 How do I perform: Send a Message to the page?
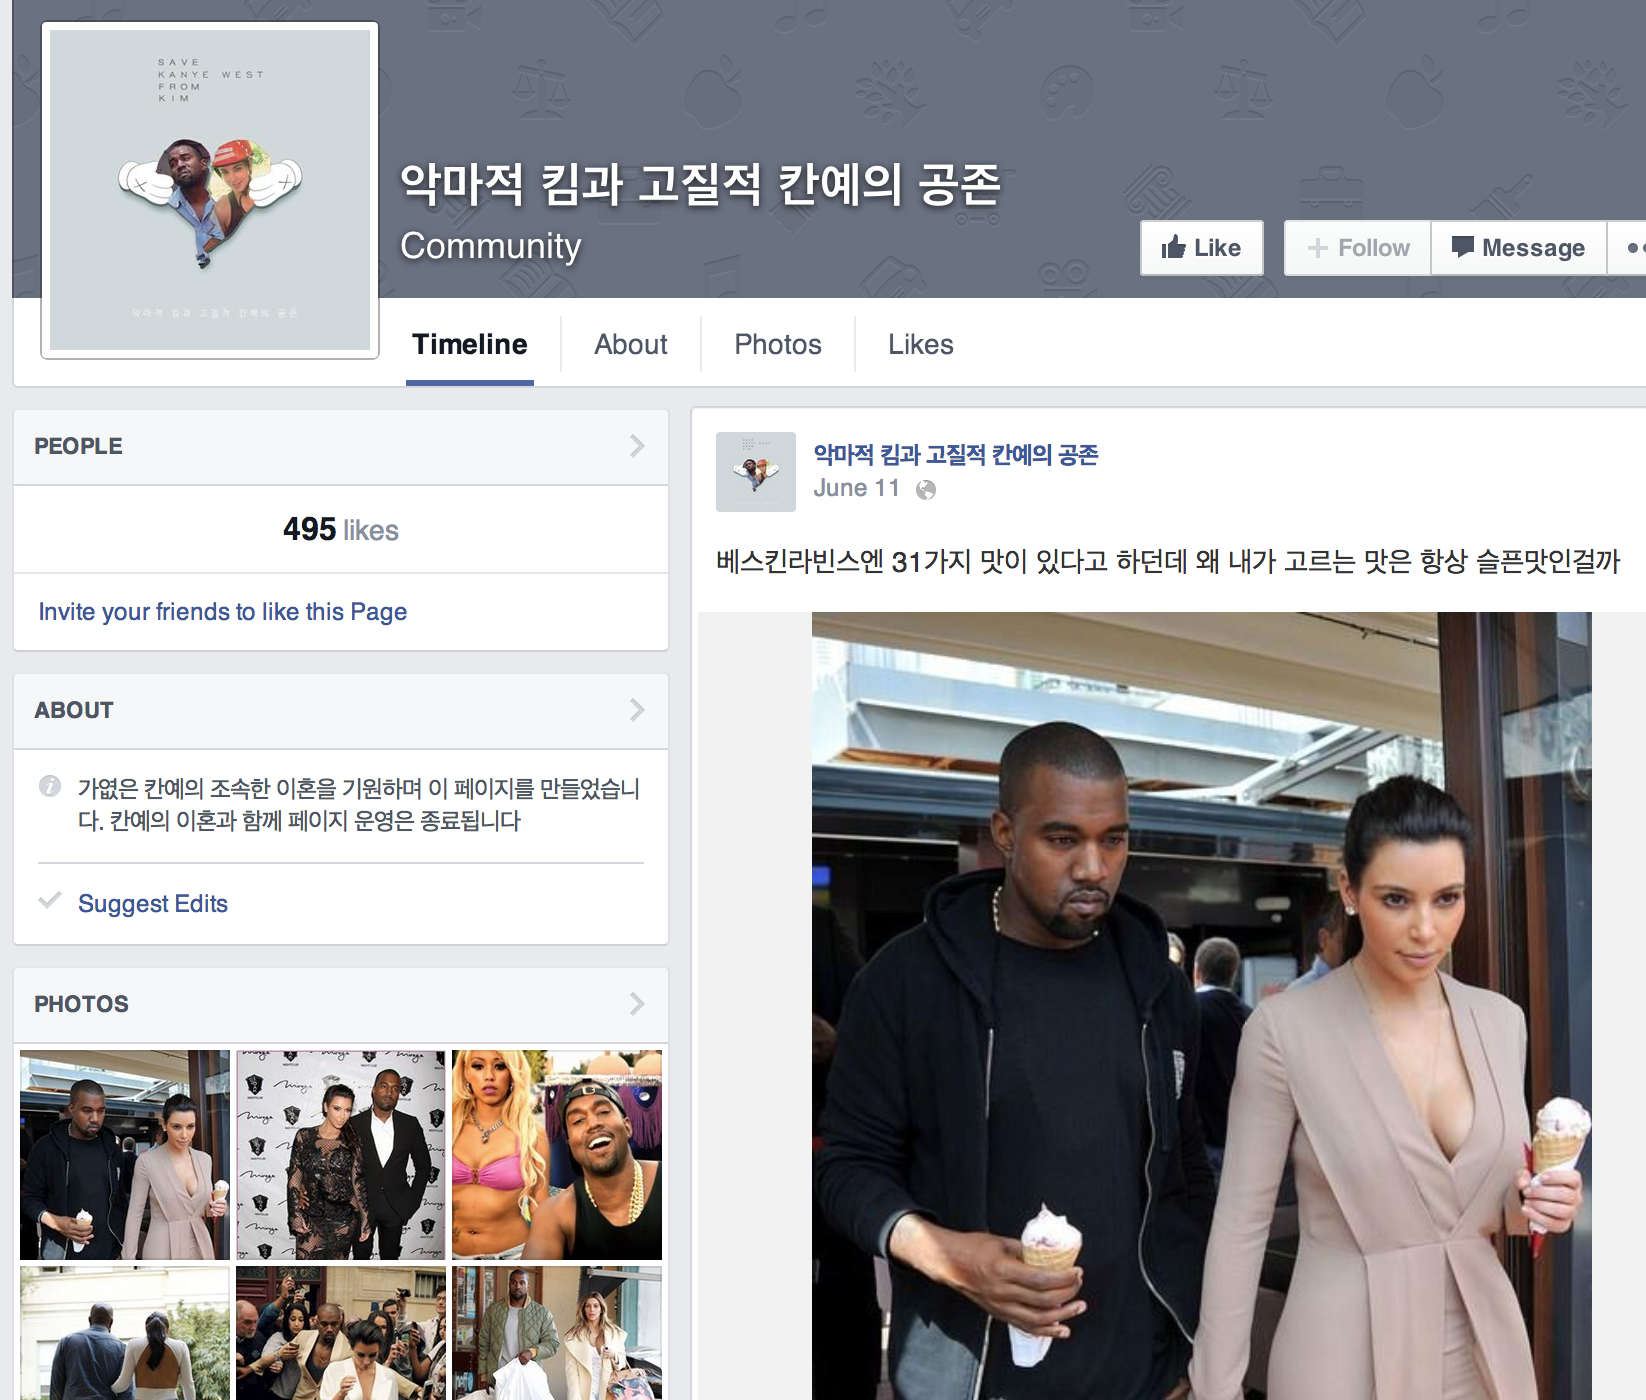(x=1518, y=248)
